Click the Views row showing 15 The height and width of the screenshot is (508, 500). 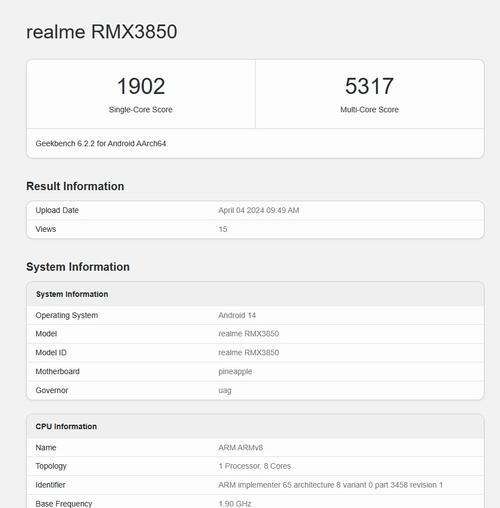(255, 229)
